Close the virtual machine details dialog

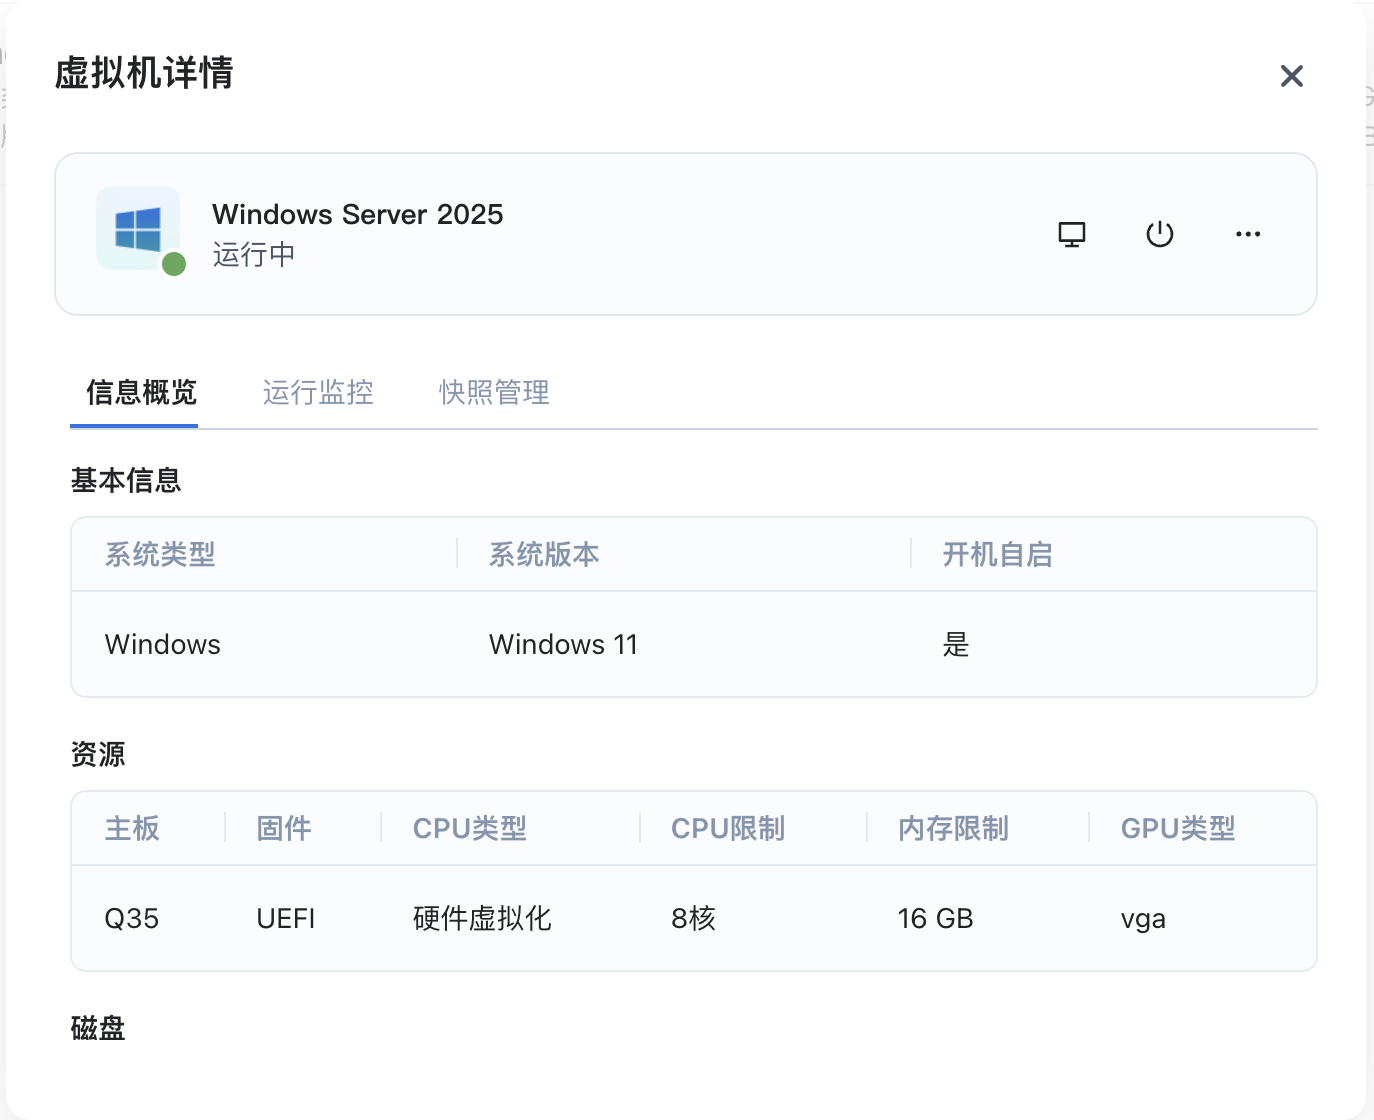click(1292, 76)
